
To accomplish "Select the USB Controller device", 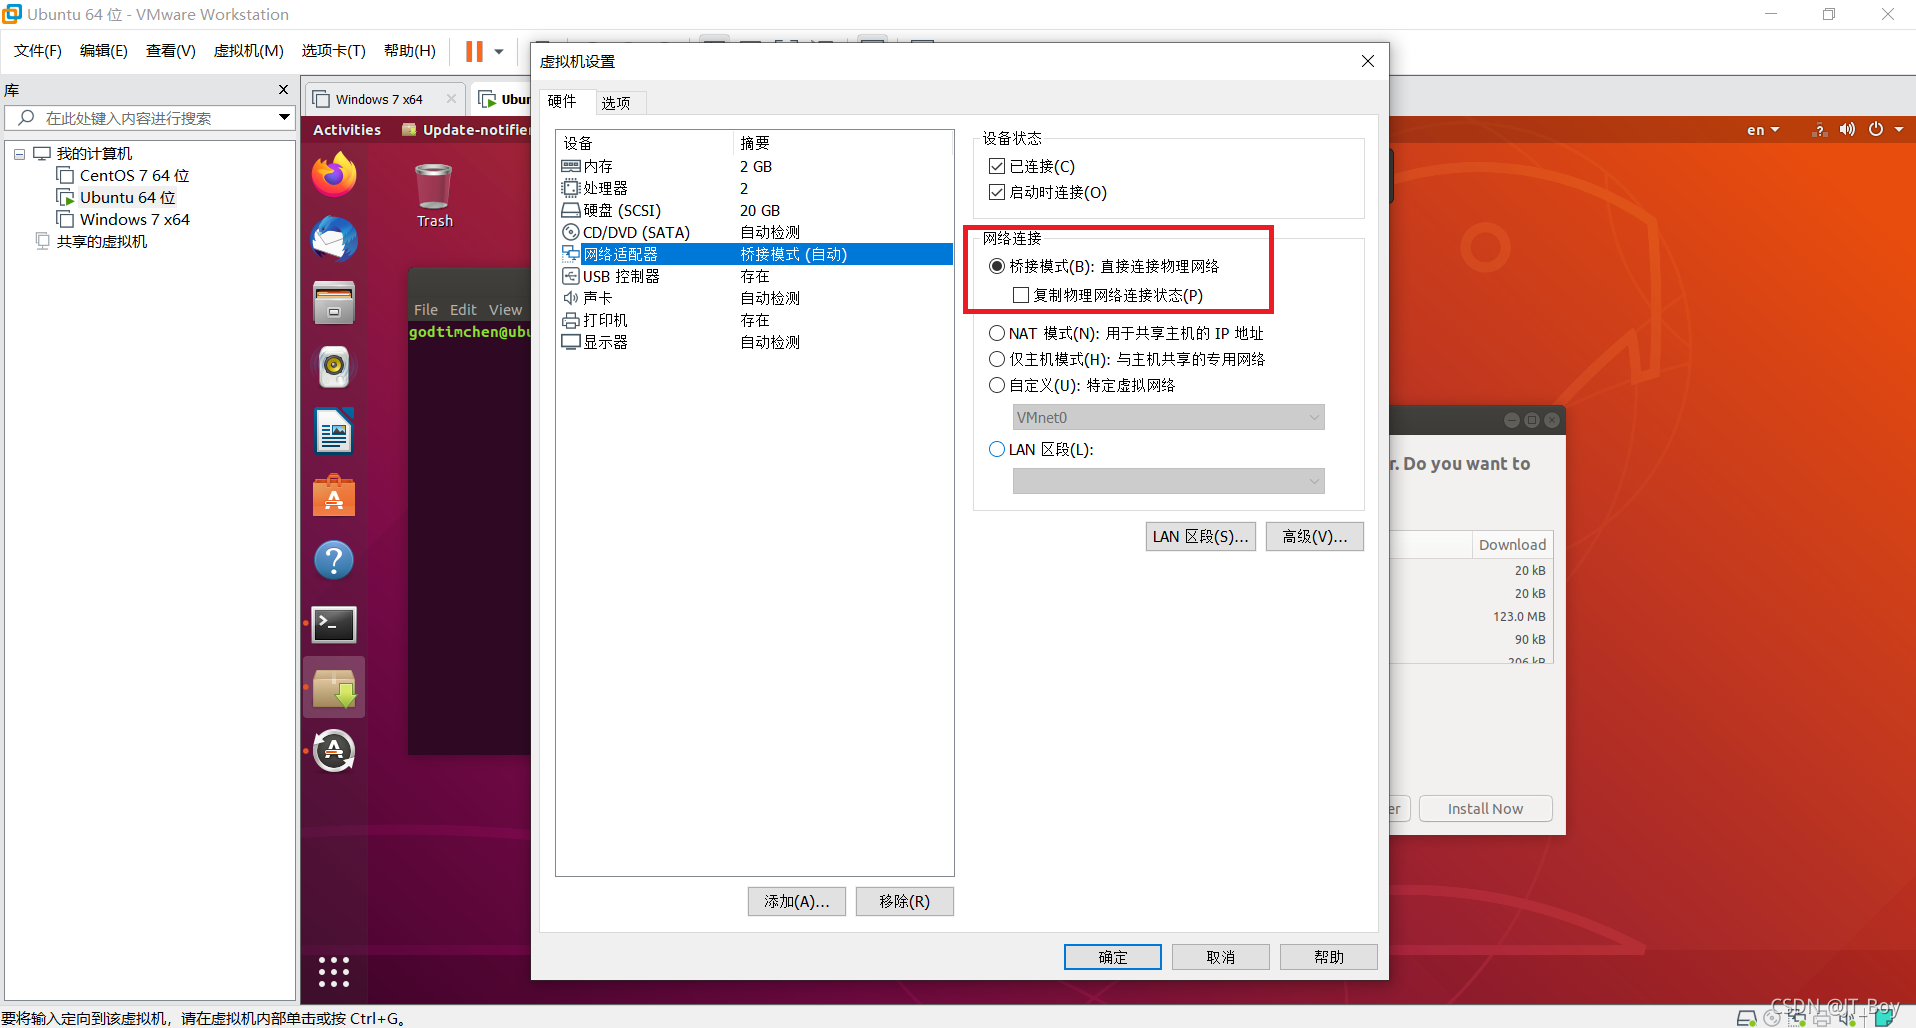I will (754, 276).
